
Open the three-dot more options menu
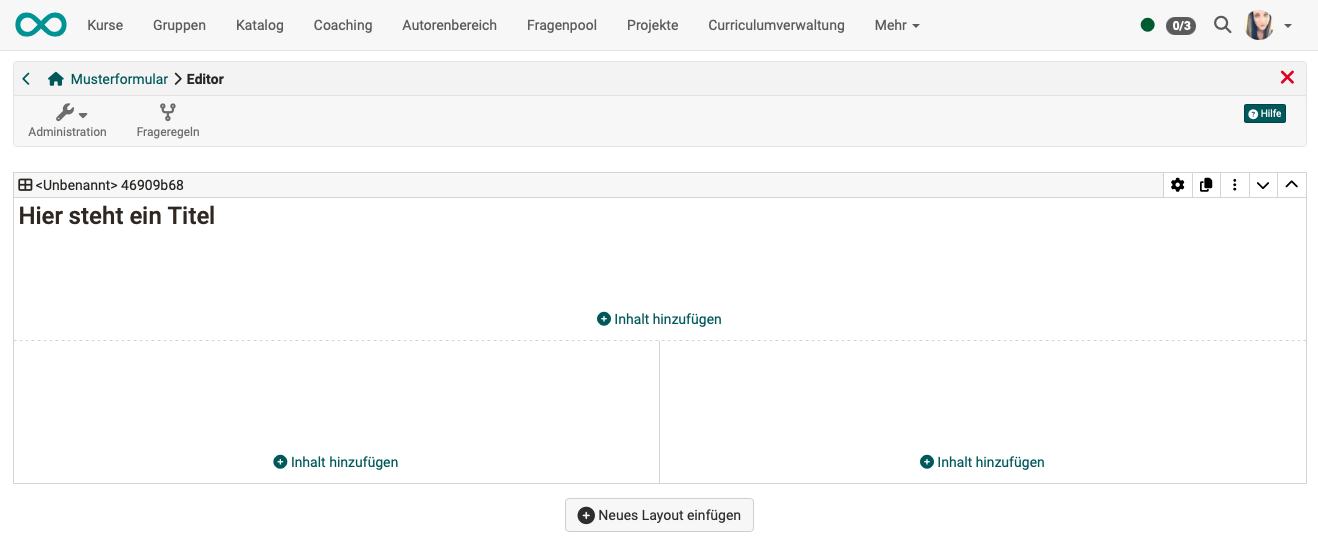tap(1235, 185)
